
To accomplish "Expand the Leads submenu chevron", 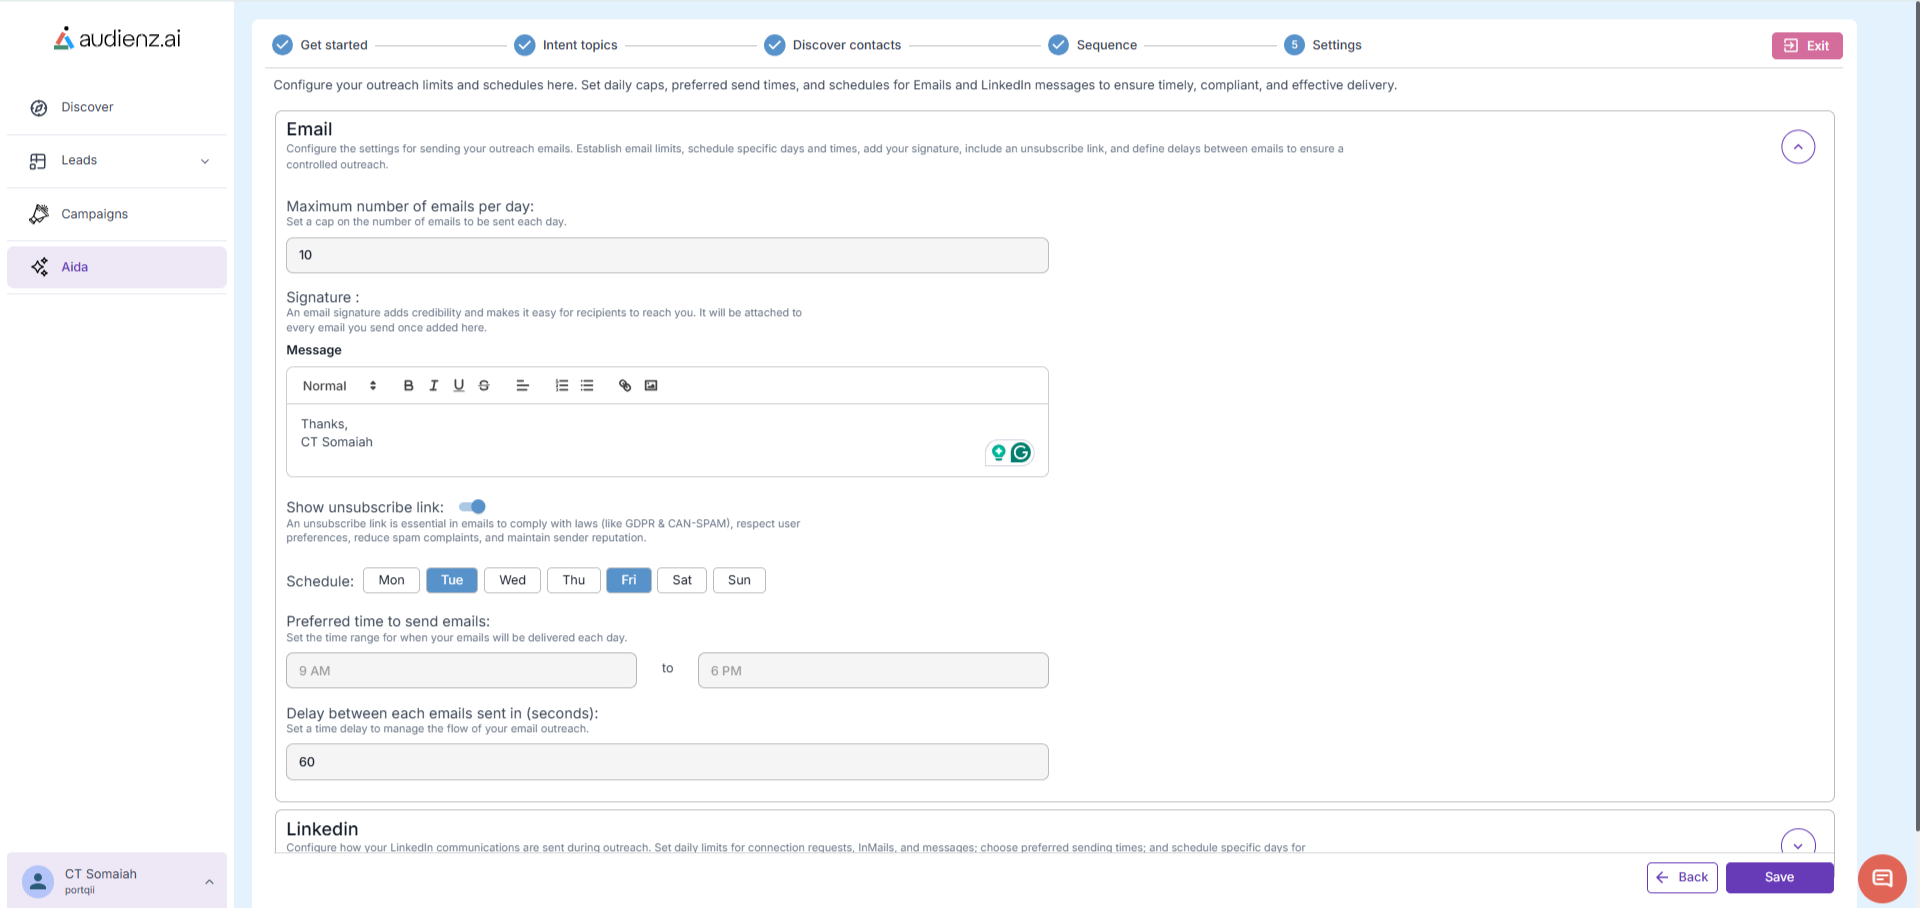I will pyautogui.click(x=205, y=161).
